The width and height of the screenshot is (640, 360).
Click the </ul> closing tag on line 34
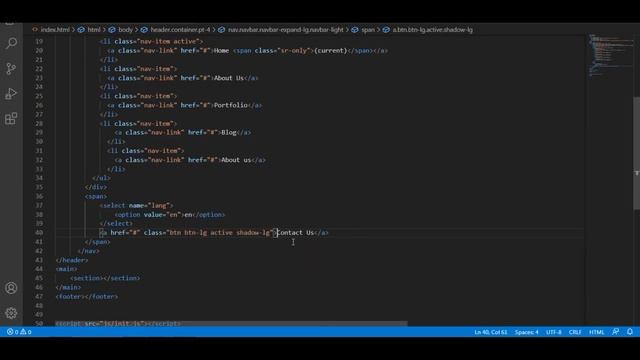pyautogui.click(x=101, y=178)
